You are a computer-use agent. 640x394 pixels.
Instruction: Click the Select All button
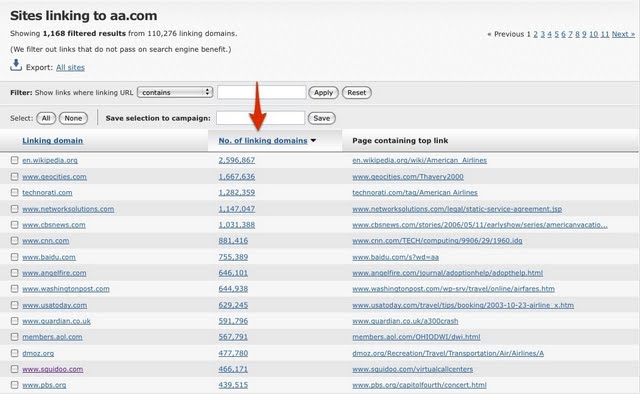(46, 118)
